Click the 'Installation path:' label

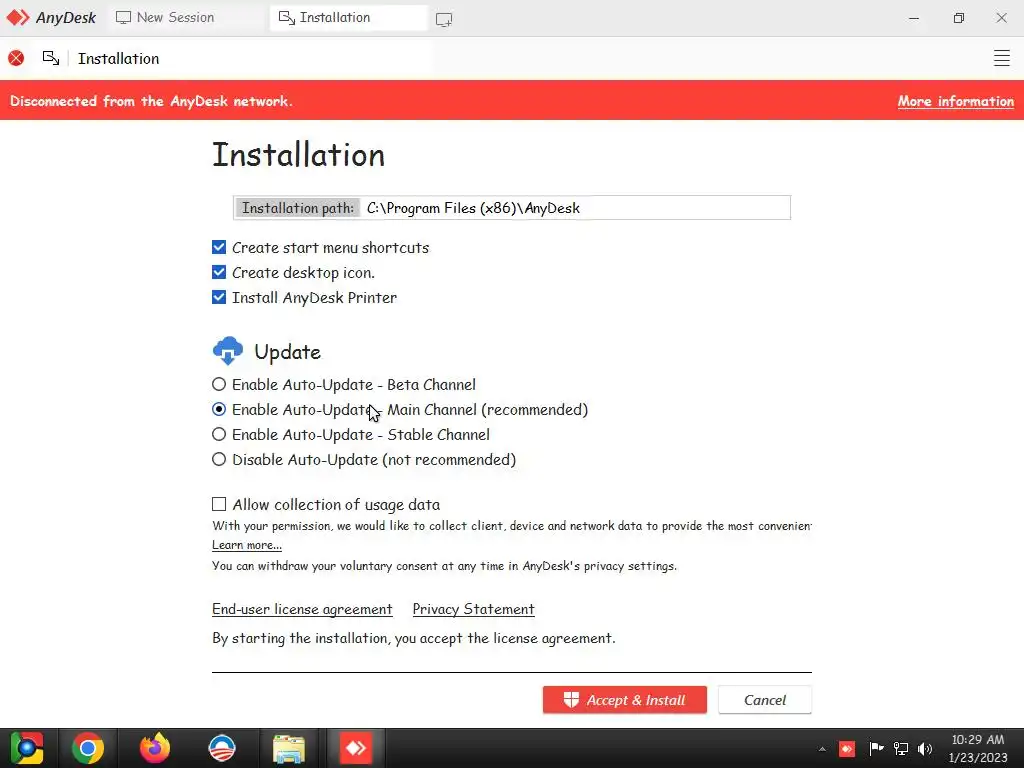tap(298, 208)
